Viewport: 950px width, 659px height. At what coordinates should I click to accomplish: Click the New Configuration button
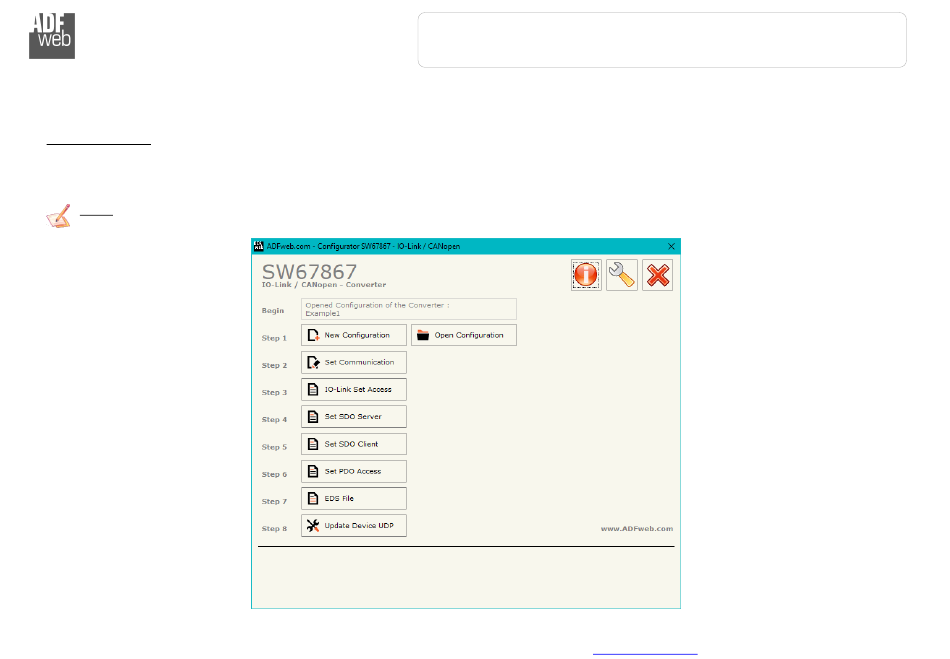pyautogui.click(x=354, y=335)
